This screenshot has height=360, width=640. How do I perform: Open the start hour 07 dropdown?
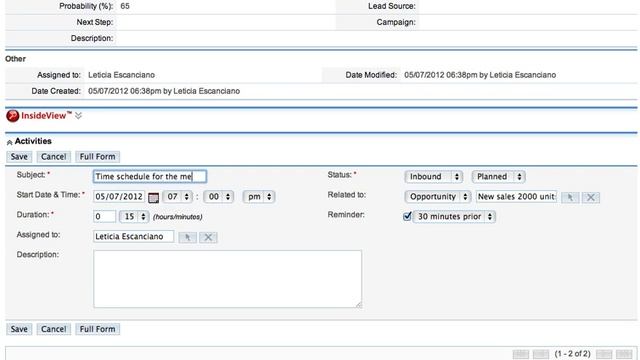point(178,196)
